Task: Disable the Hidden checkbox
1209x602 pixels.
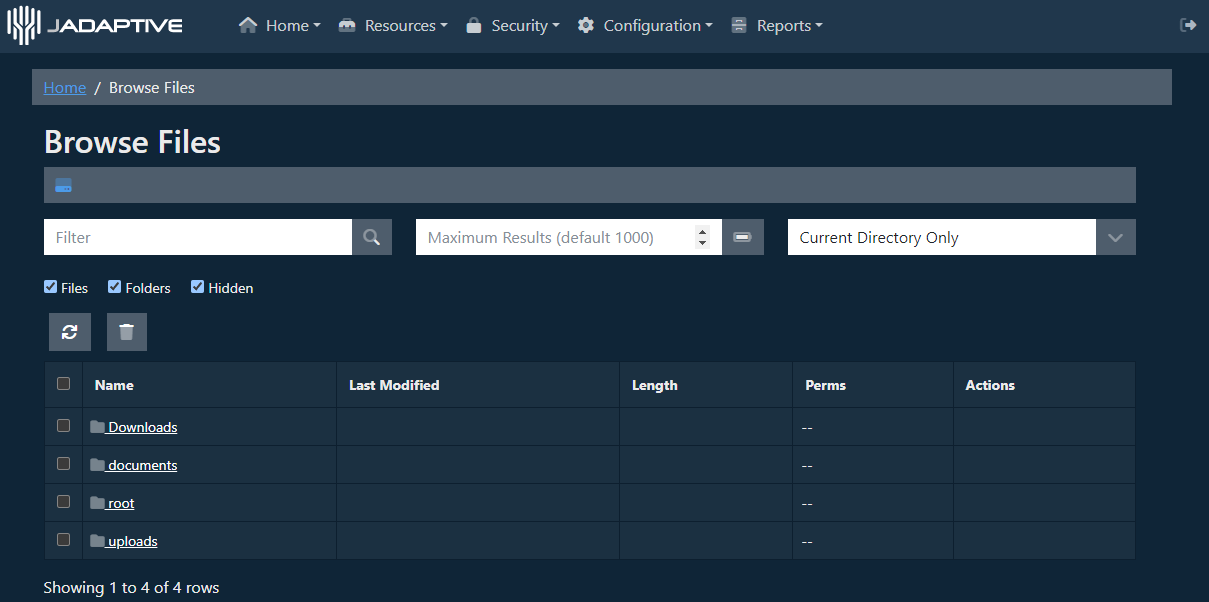Action: [198, 287]
